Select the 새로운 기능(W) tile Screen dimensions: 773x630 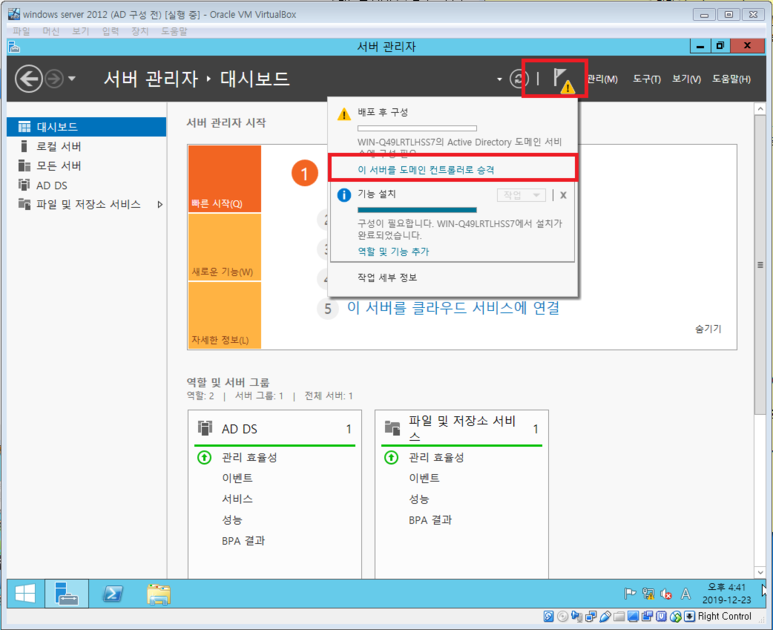(x=224, y=247)
